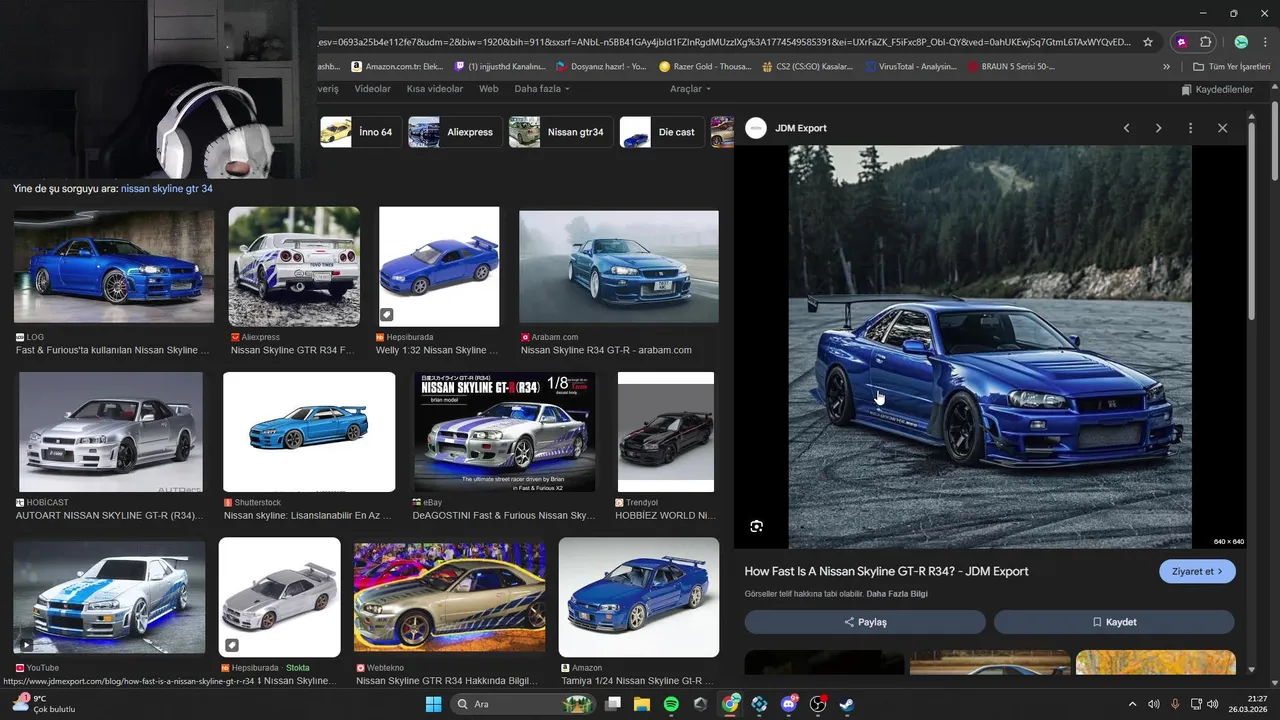Open the Arabam.com Skyline R34 GT-R thumbnail
The height and width of the screenshot is (720, 1280).
point(619,266)
